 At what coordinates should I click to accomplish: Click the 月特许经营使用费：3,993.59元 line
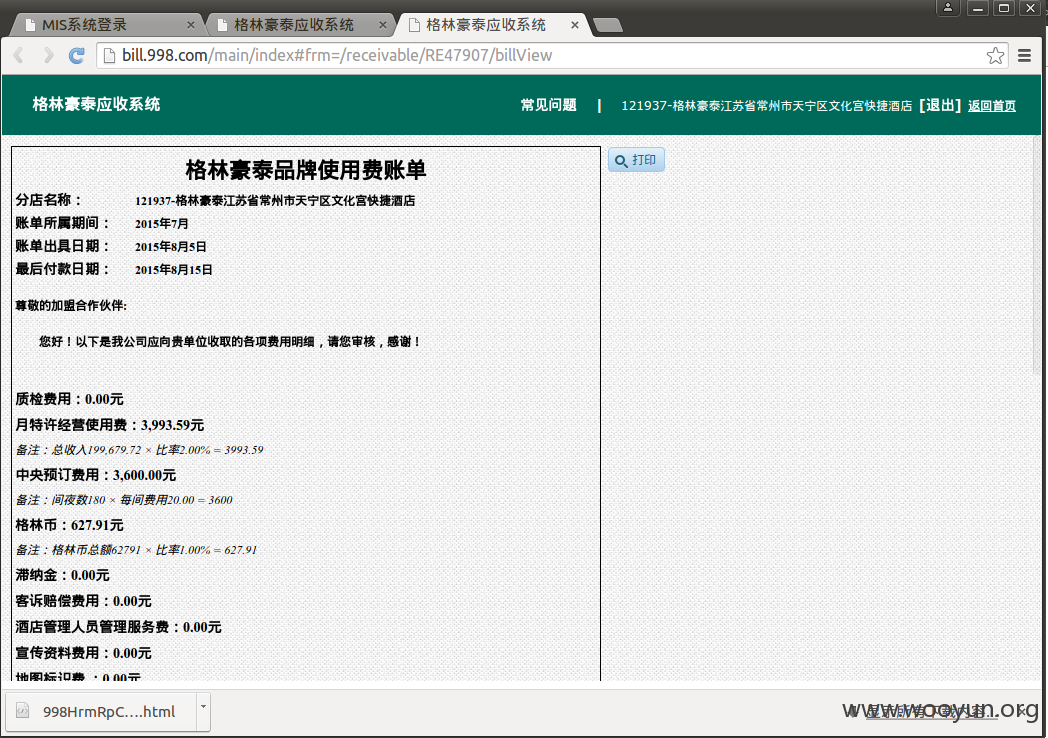110,425
